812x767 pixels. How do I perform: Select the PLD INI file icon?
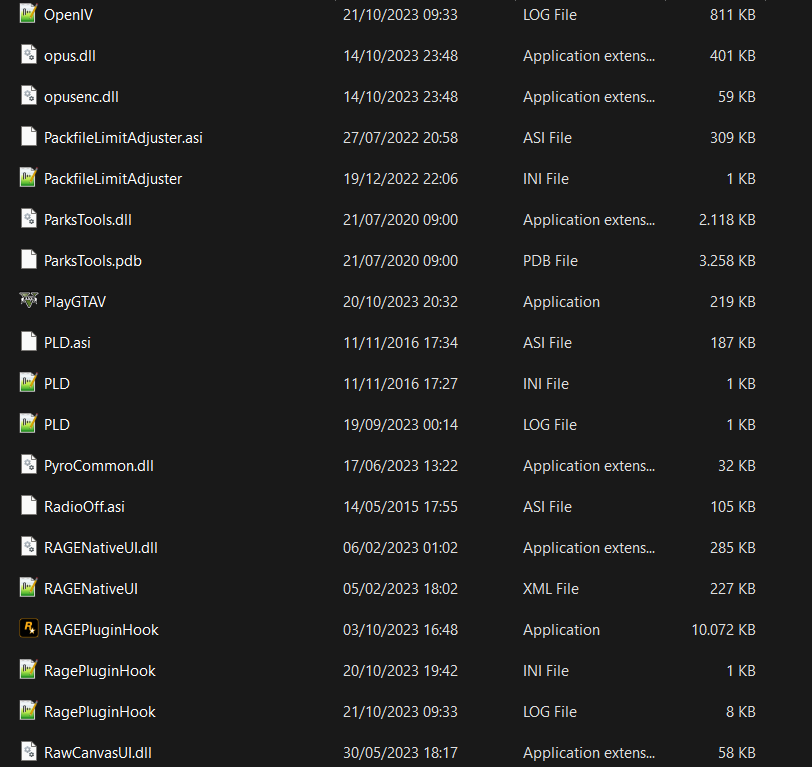tap(28, 383)
